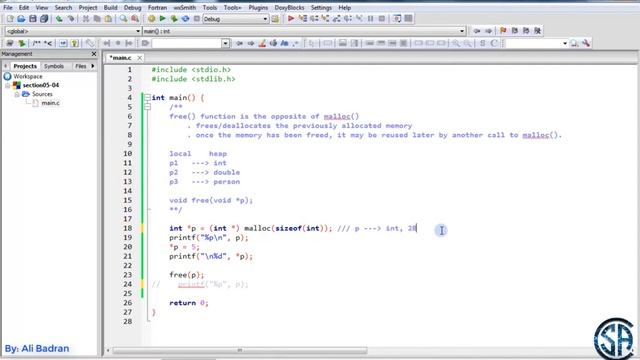Open the Replace dialog
This screenshot has height=360, width=640.
pos(135,19)
